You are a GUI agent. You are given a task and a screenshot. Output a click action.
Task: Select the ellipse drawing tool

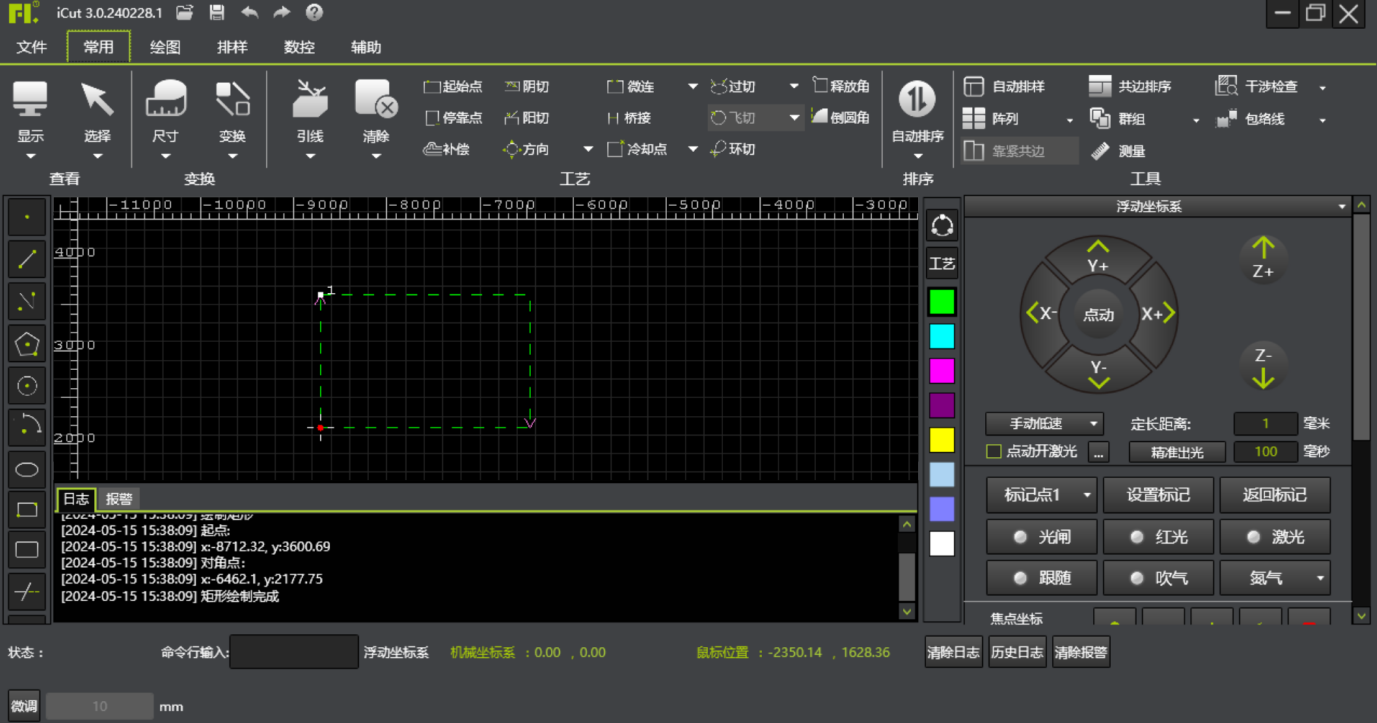(27, 469)
